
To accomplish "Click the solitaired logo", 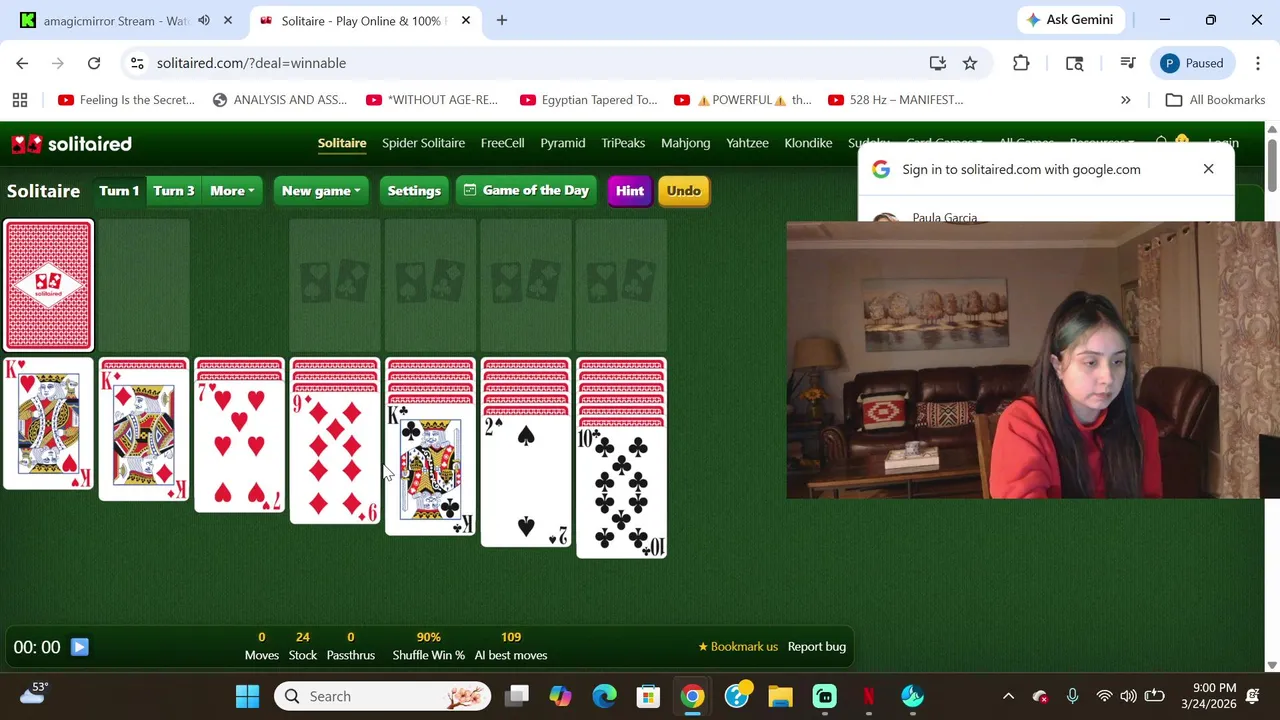I will (x=71, y=144).
